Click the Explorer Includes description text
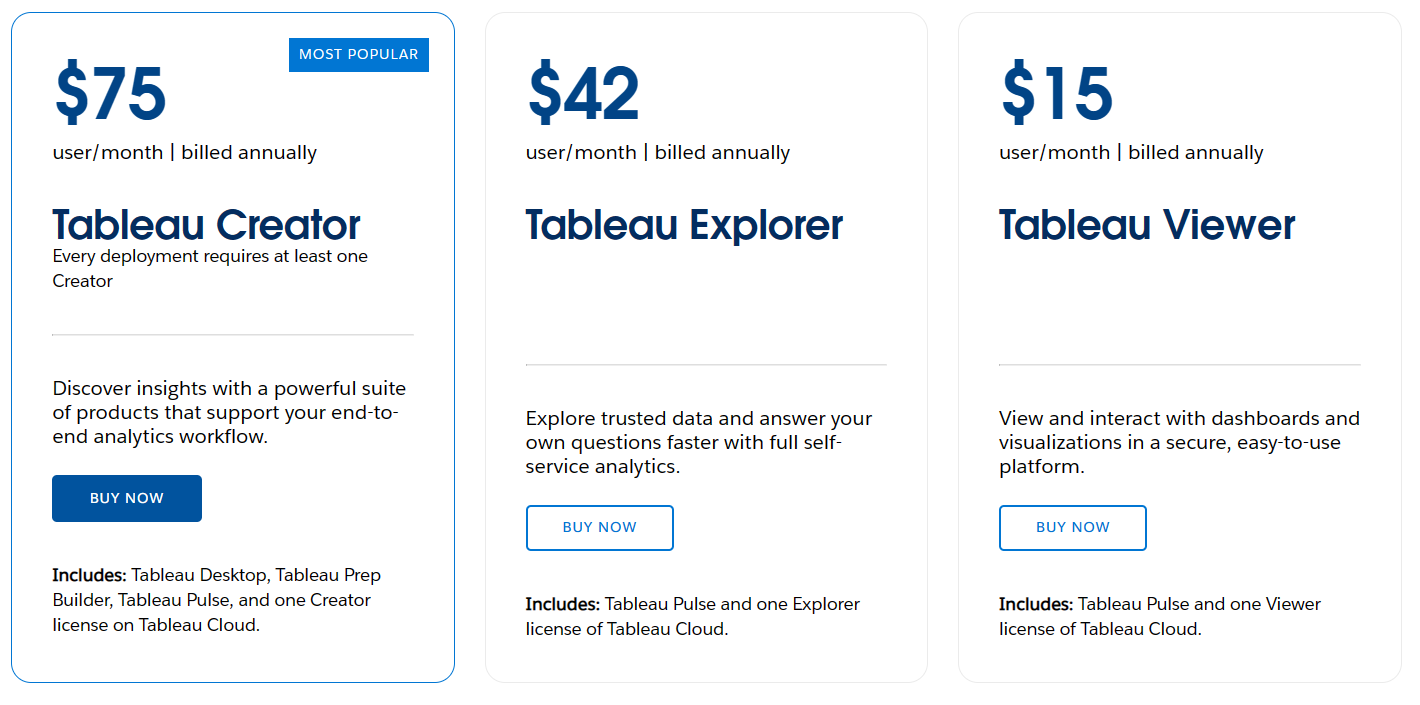 (x=691, y=615)
